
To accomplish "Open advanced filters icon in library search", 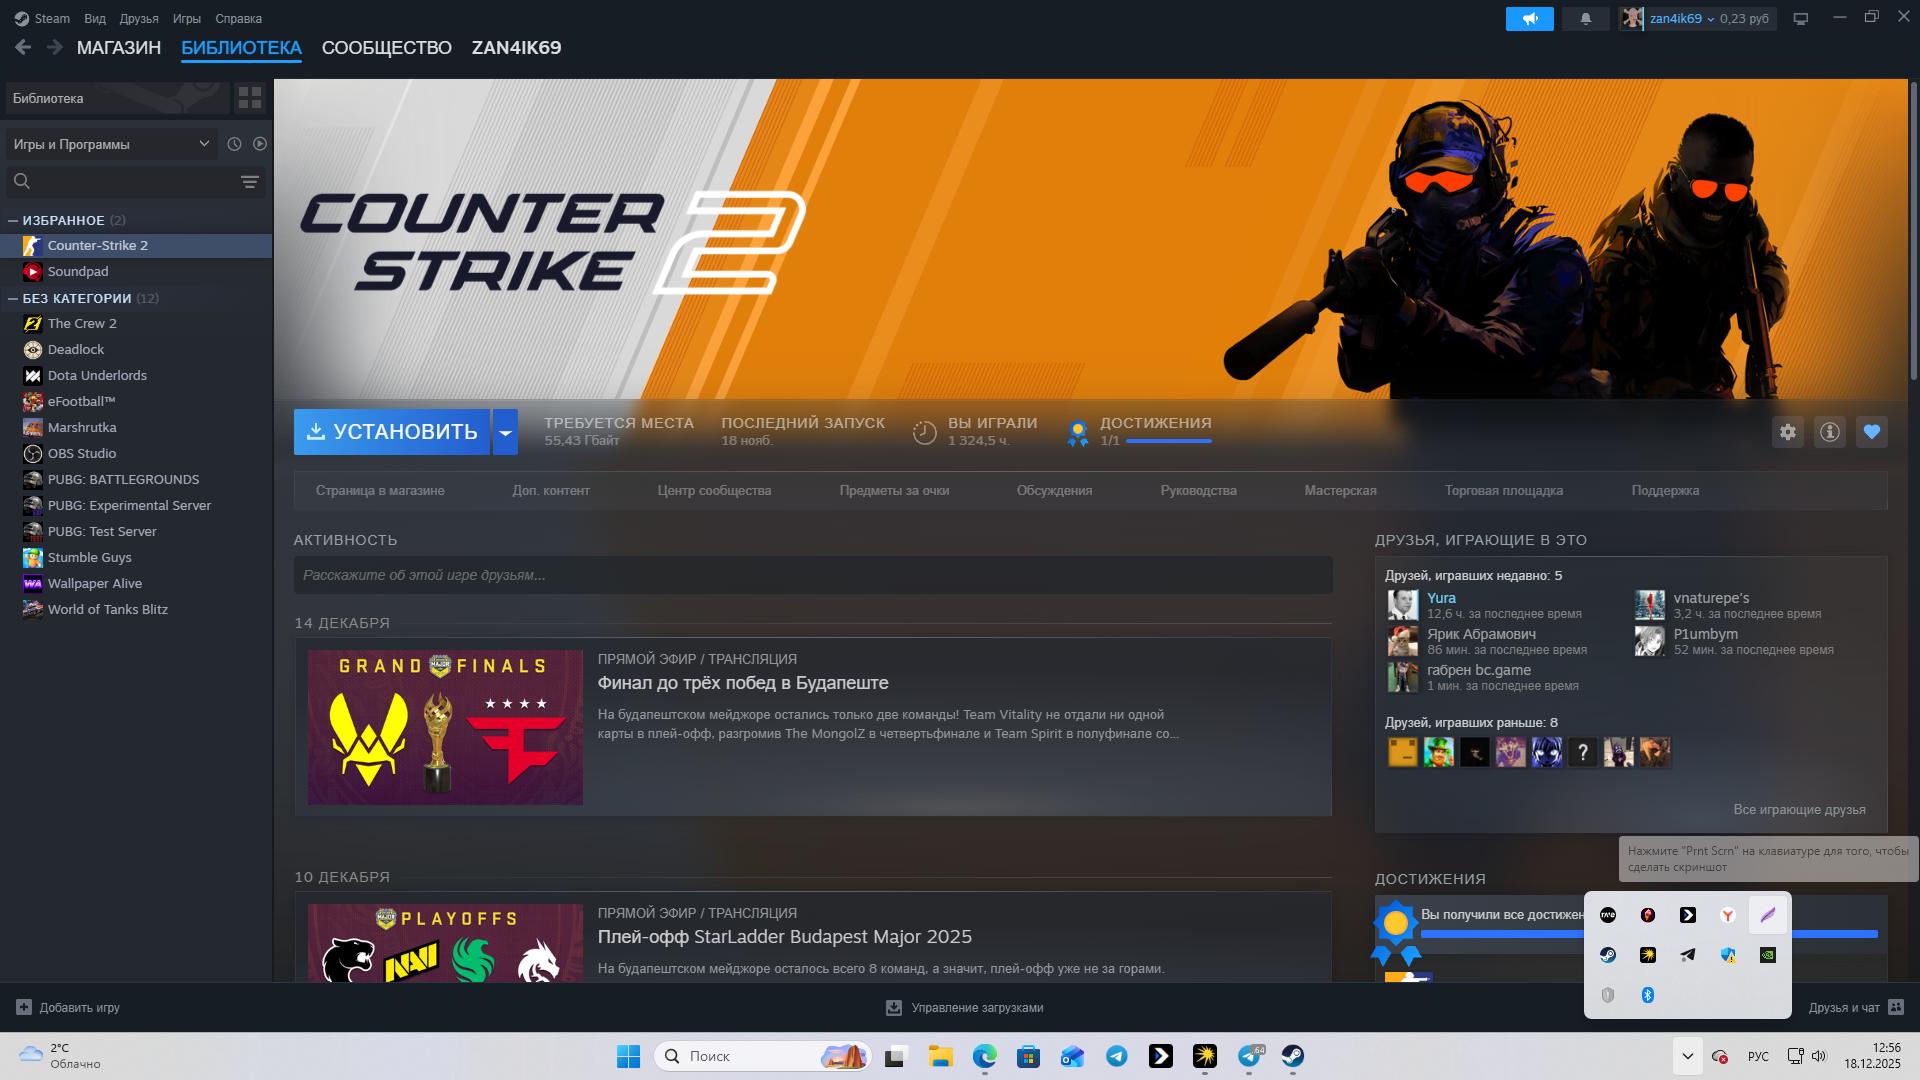I will (x=249, y=182).
